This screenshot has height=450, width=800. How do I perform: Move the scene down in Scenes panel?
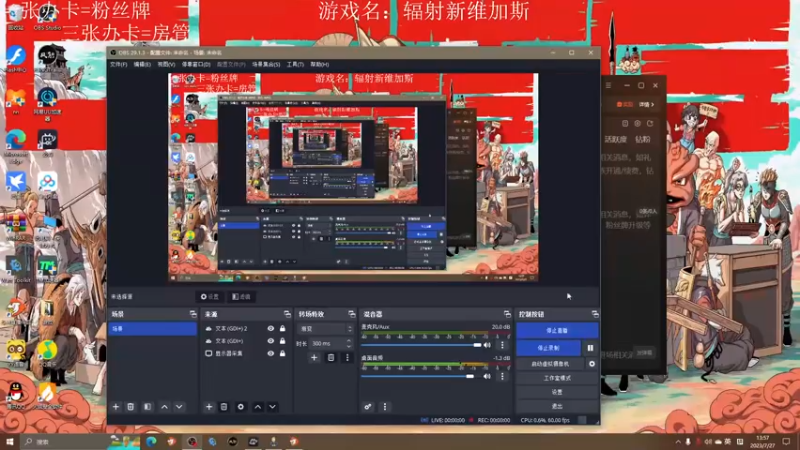(179, 407)
